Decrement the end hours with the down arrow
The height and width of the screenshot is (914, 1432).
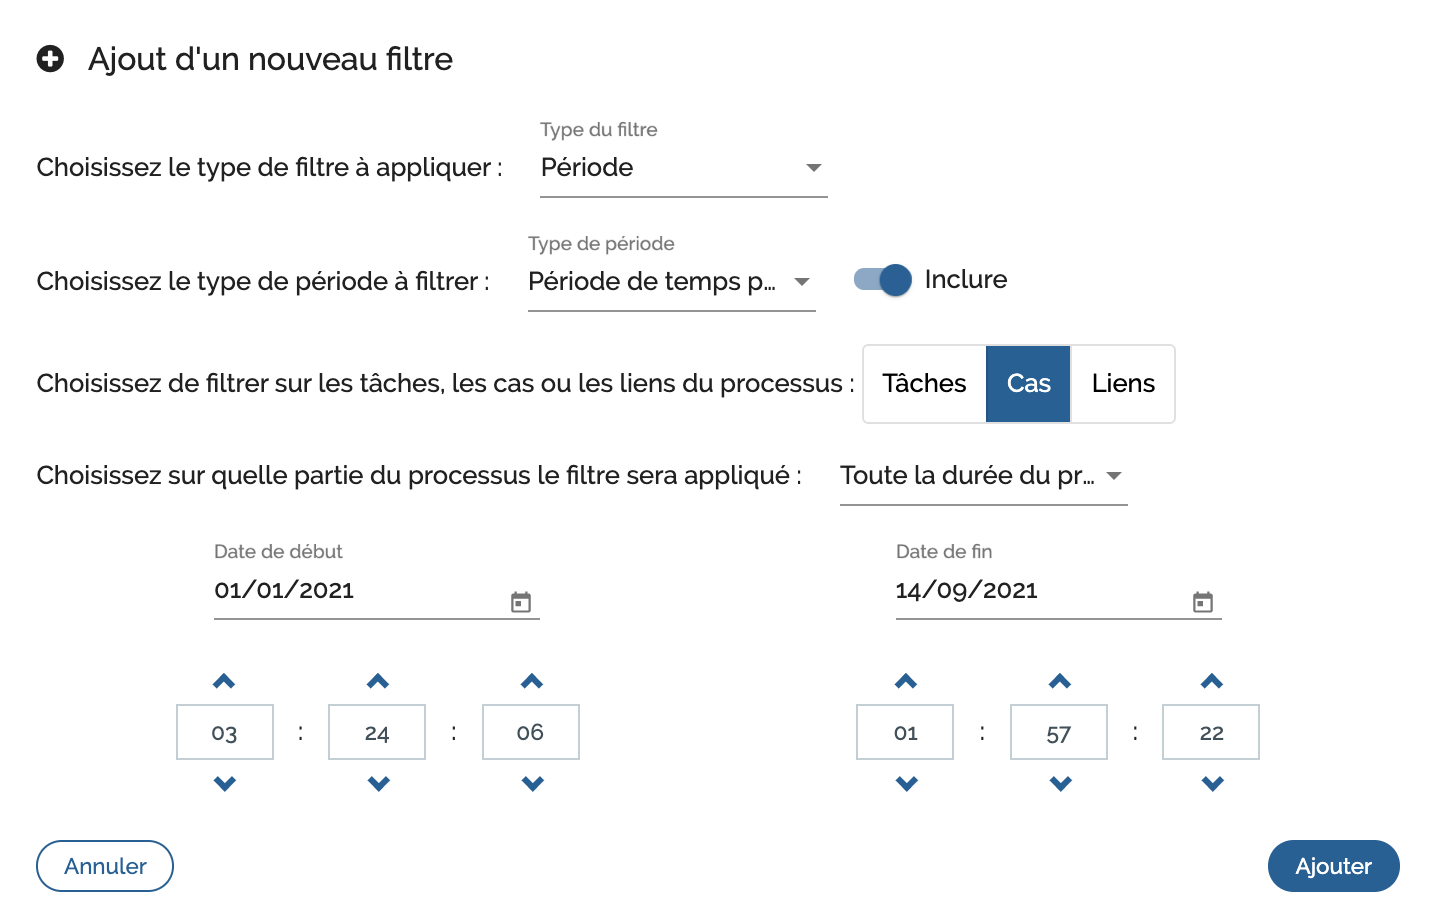coord(904,784)
